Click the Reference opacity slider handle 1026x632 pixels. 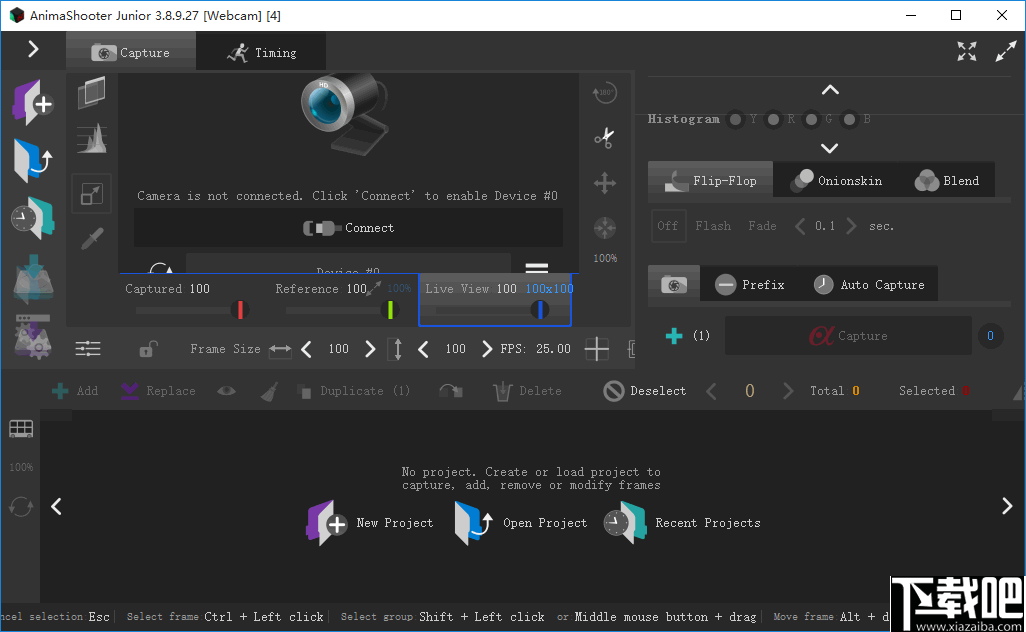390,309
